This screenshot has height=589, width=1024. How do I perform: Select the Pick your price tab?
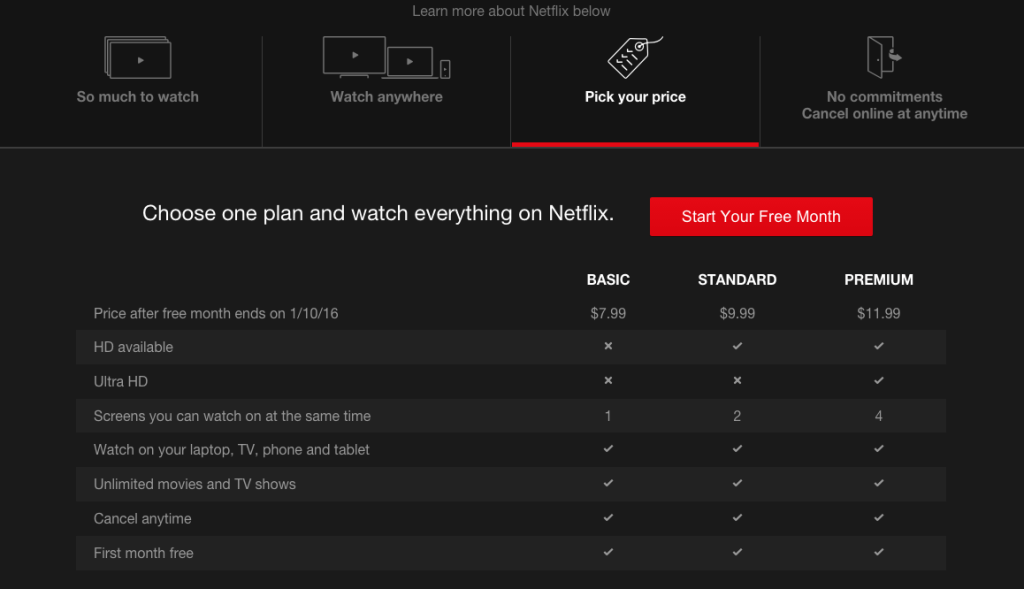tap(635, 97)
